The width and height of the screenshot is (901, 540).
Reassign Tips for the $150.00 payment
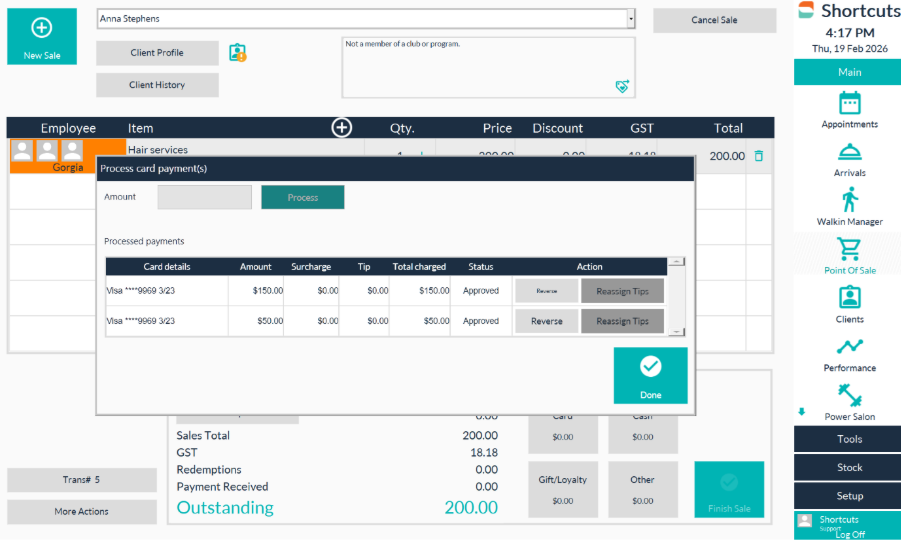pos(622,291)
